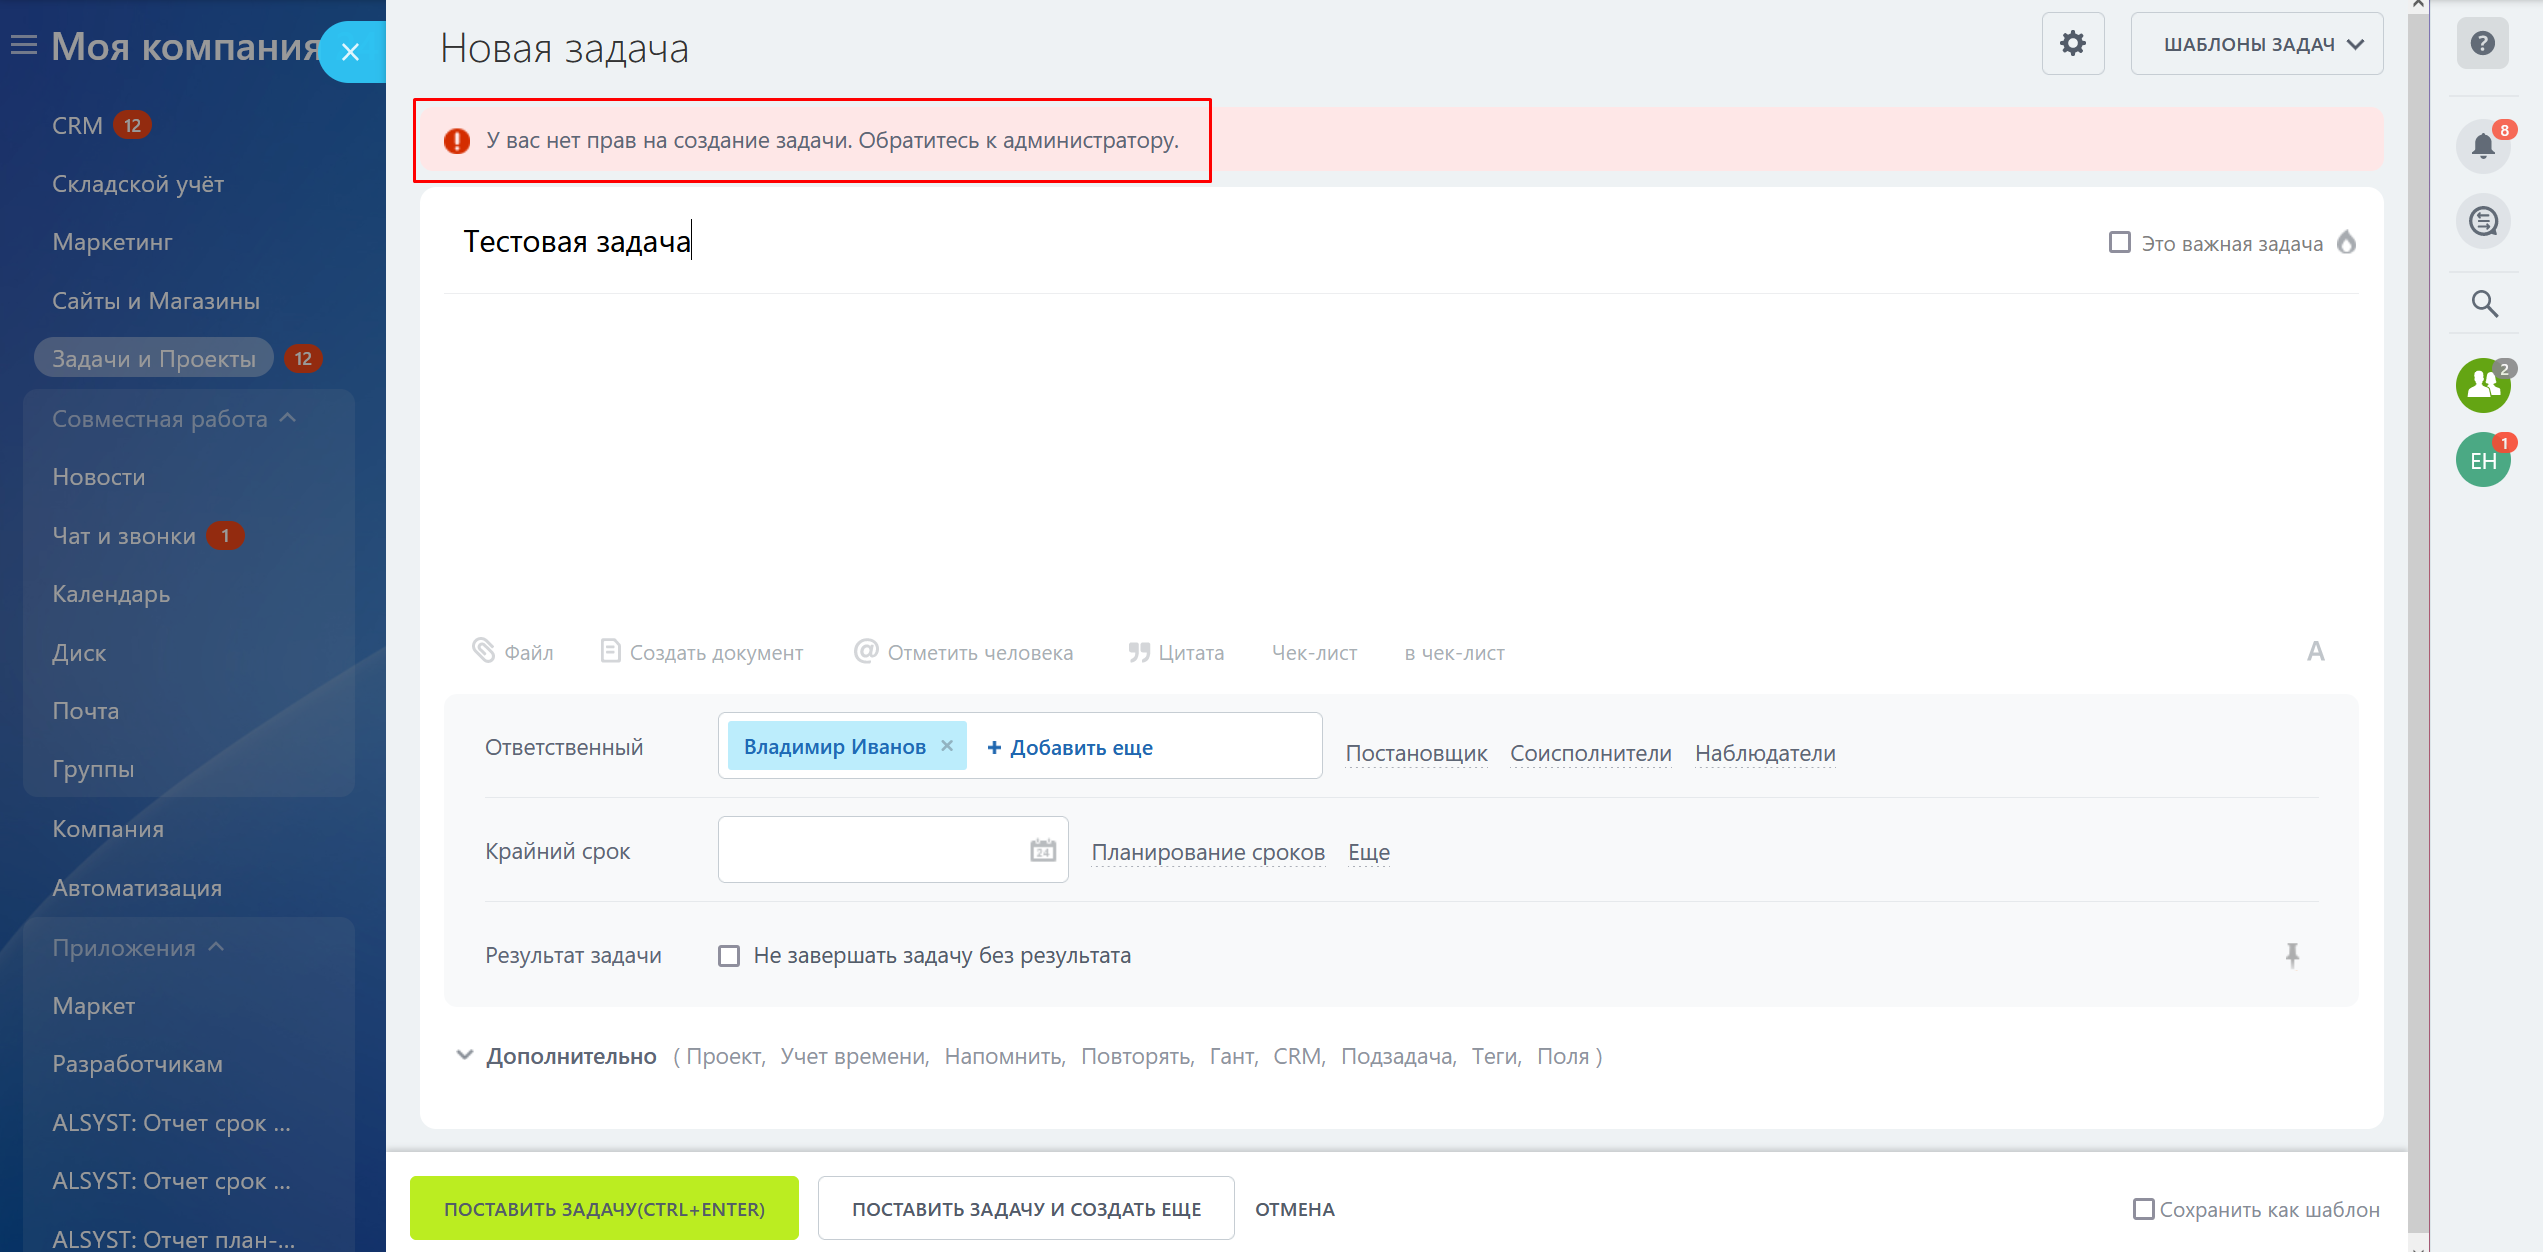
Task: Click the magnifier search icon
Action: tap(2484, 303)
